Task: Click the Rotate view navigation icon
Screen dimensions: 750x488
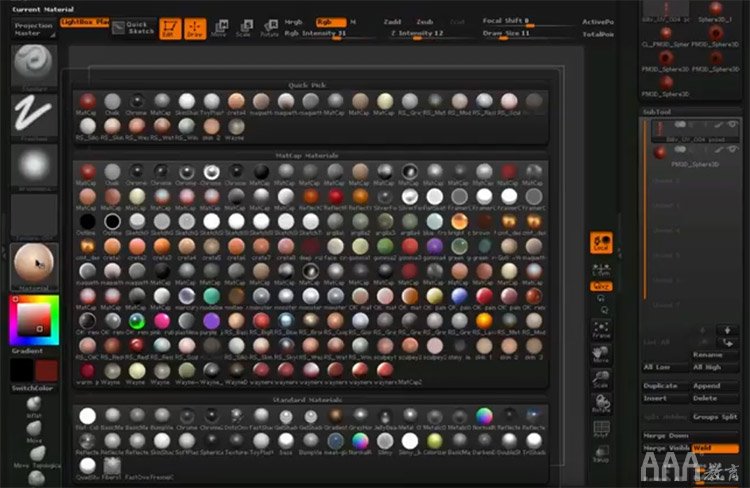Action: (x=601, y=403)
